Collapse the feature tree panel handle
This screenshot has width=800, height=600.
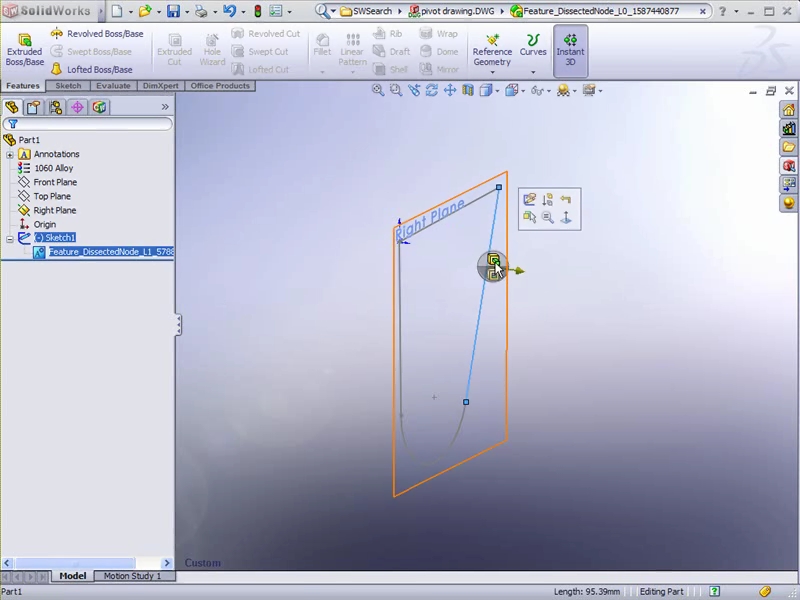[178, 324]
